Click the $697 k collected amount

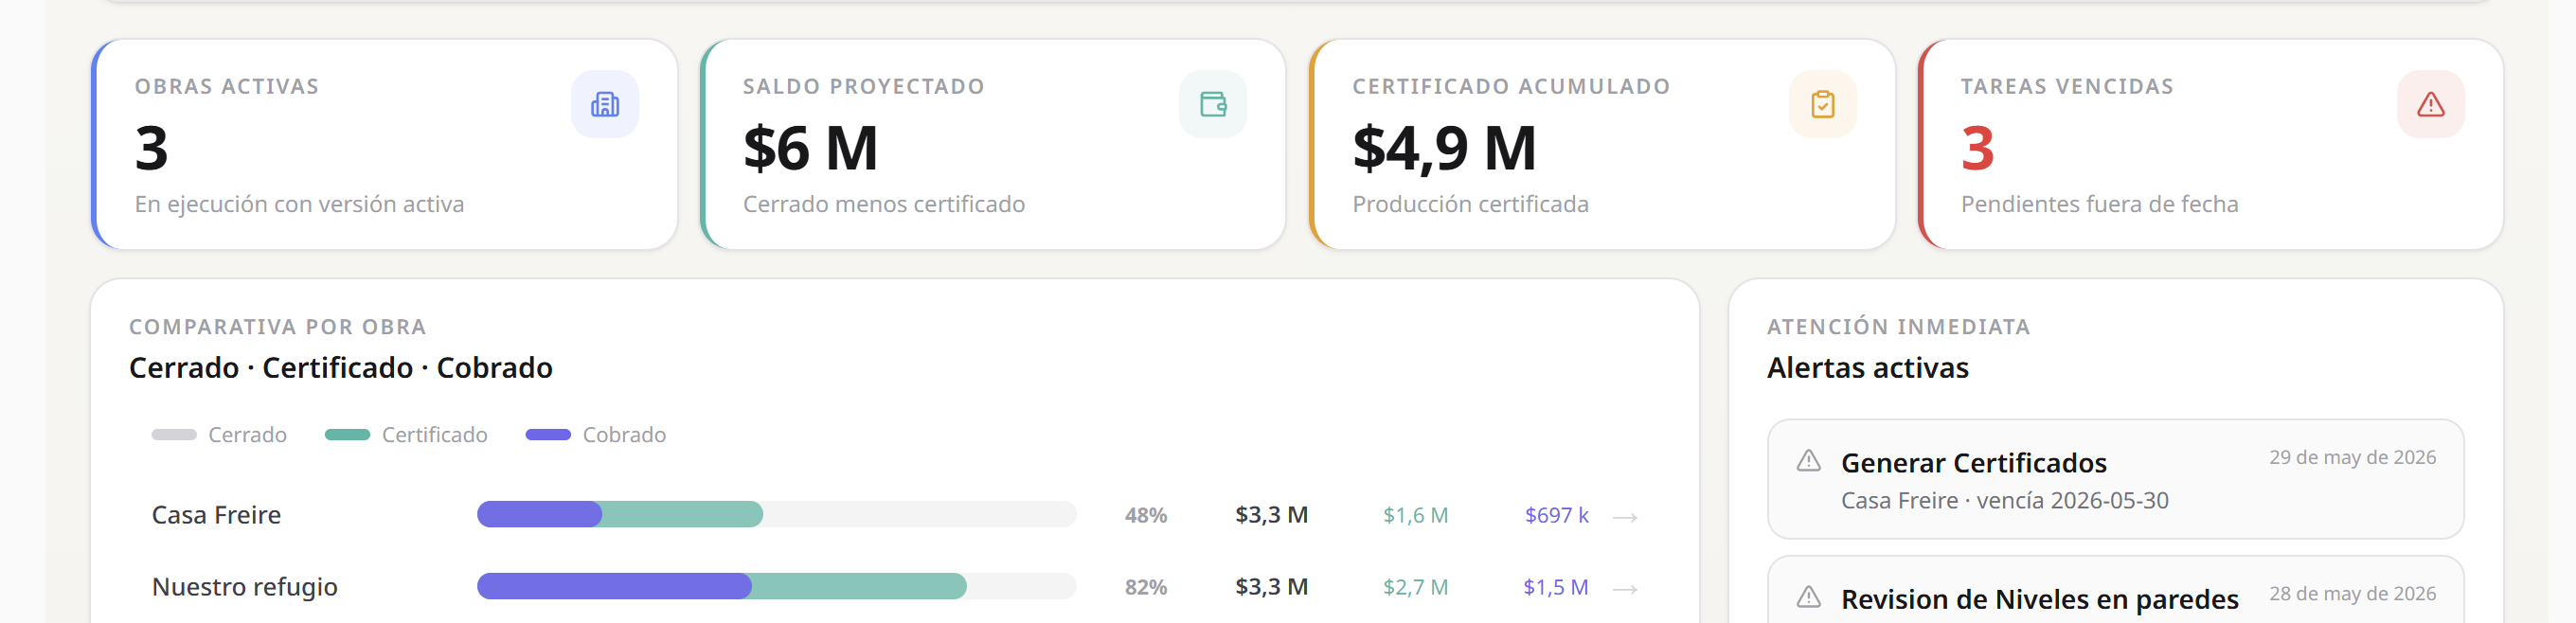1556,516
